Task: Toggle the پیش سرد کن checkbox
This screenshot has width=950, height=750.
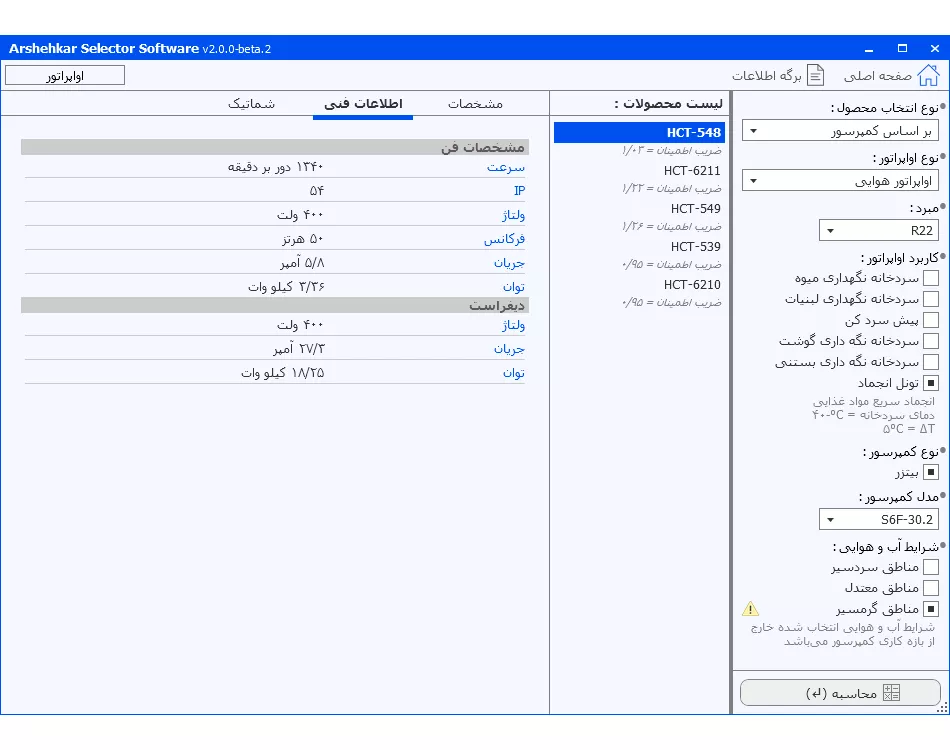Action: click(x=930, y=320)
